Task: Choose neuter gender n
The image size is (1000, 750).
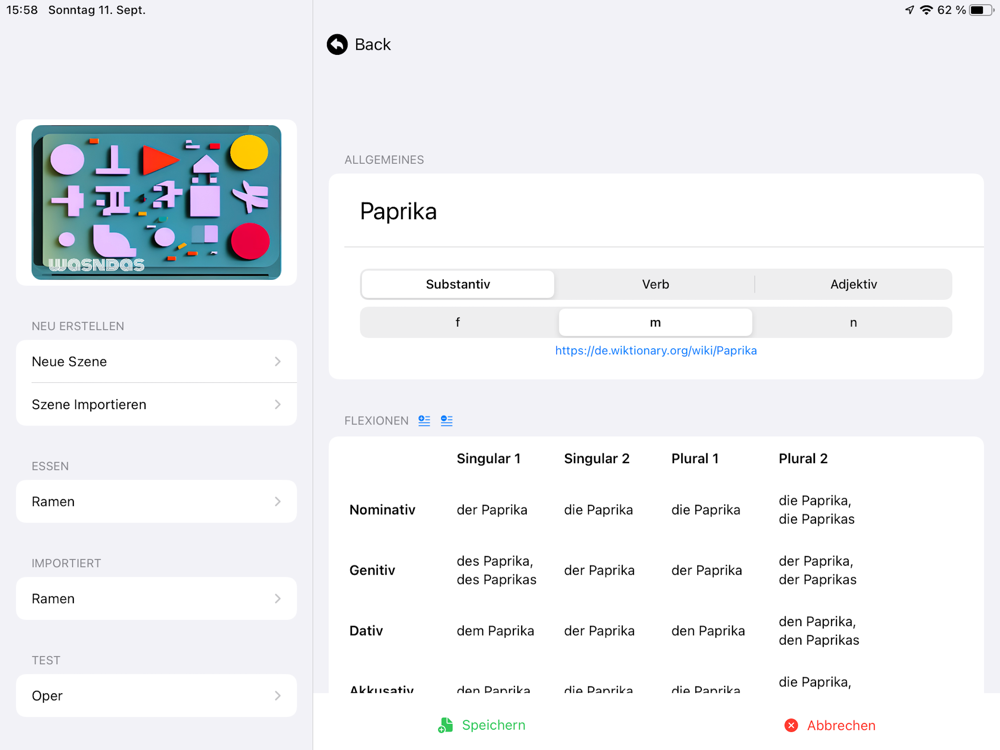Action: pos(853,323)
